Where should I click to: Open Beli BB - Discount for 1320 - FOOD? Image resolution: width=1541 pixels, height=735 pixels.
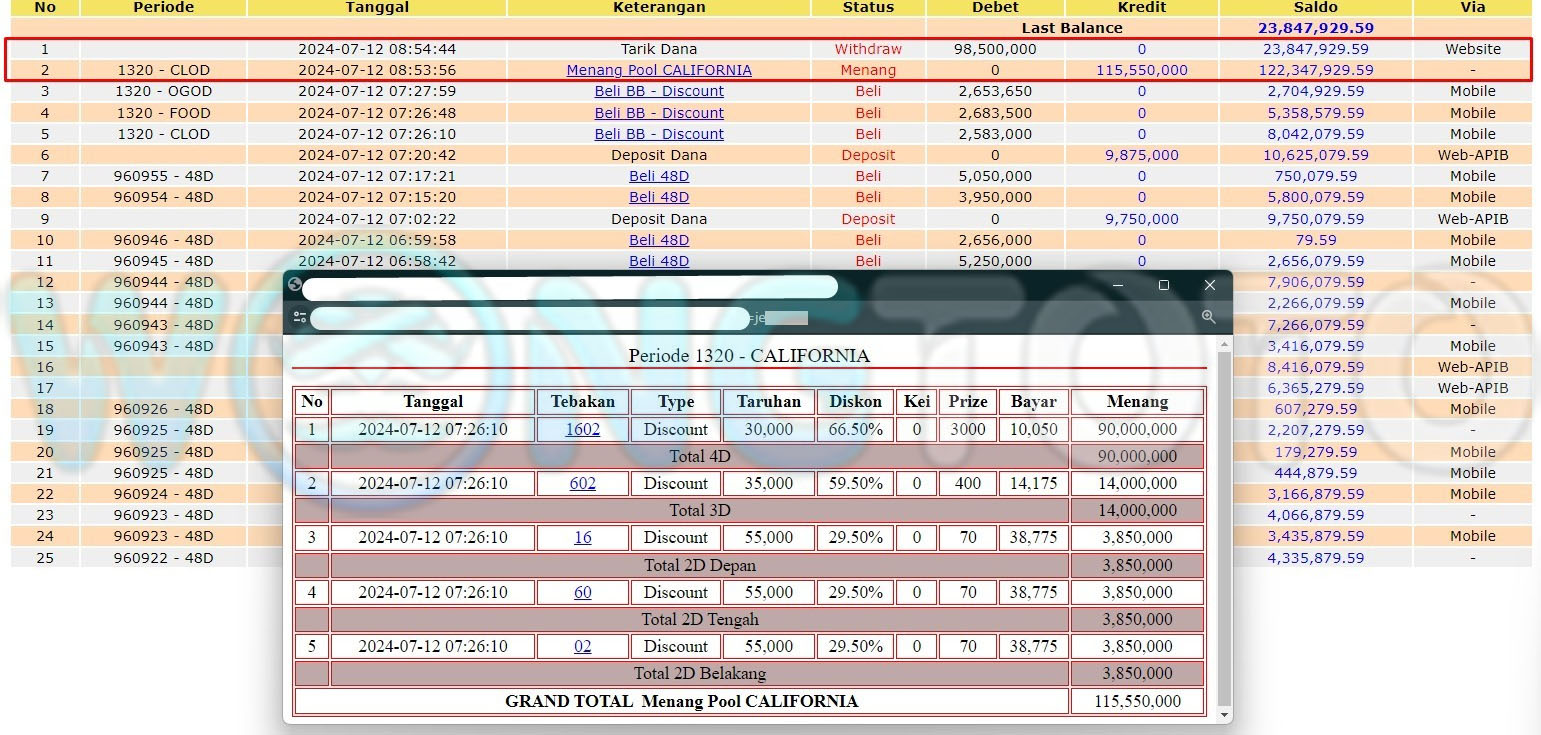(x=658, y=113)
